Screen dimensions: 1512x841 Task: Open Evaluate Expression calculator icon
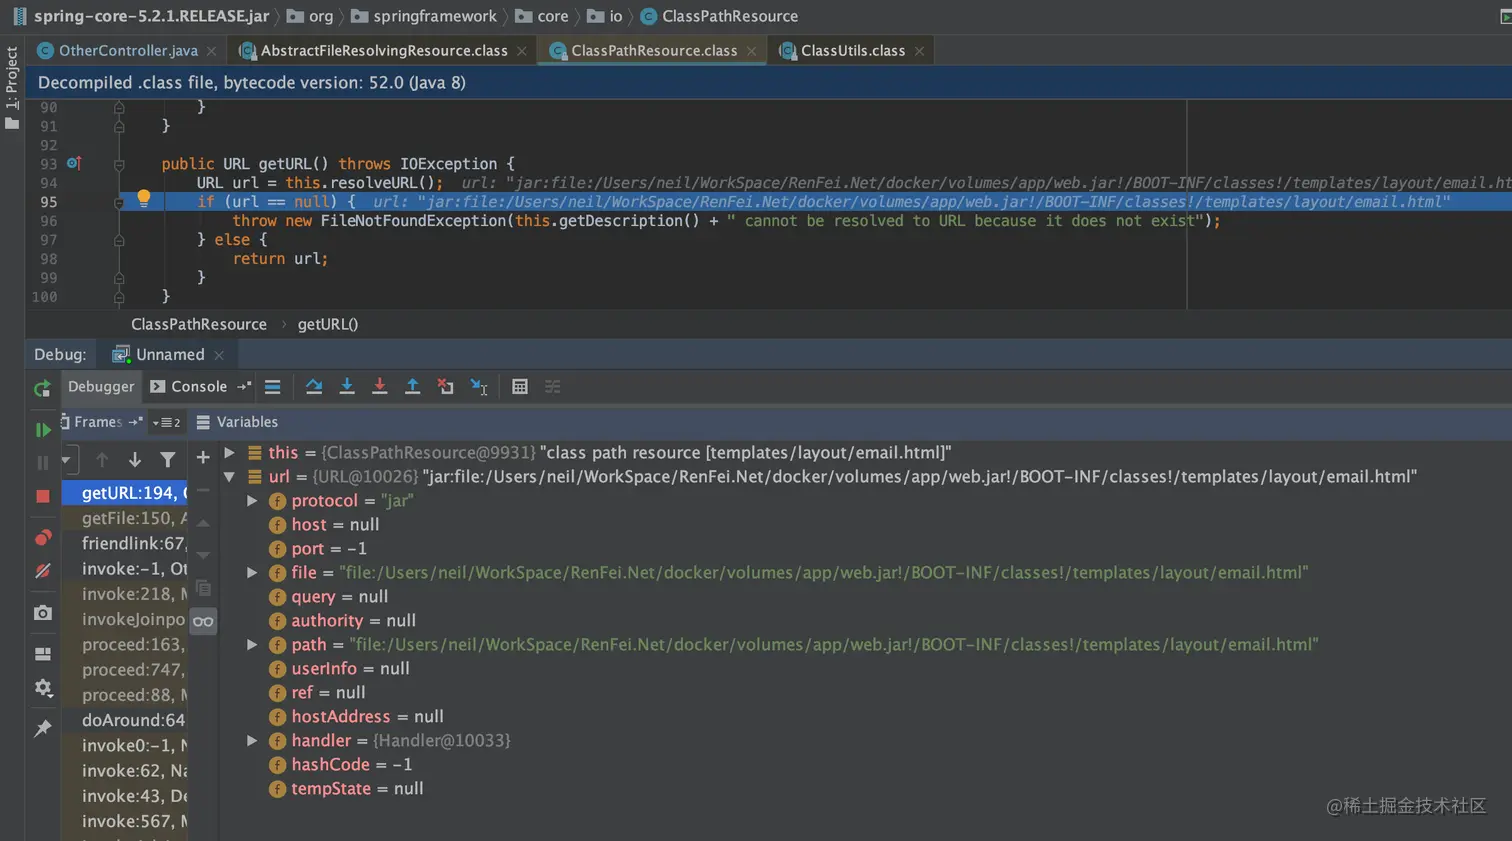[x=520, y=387]
